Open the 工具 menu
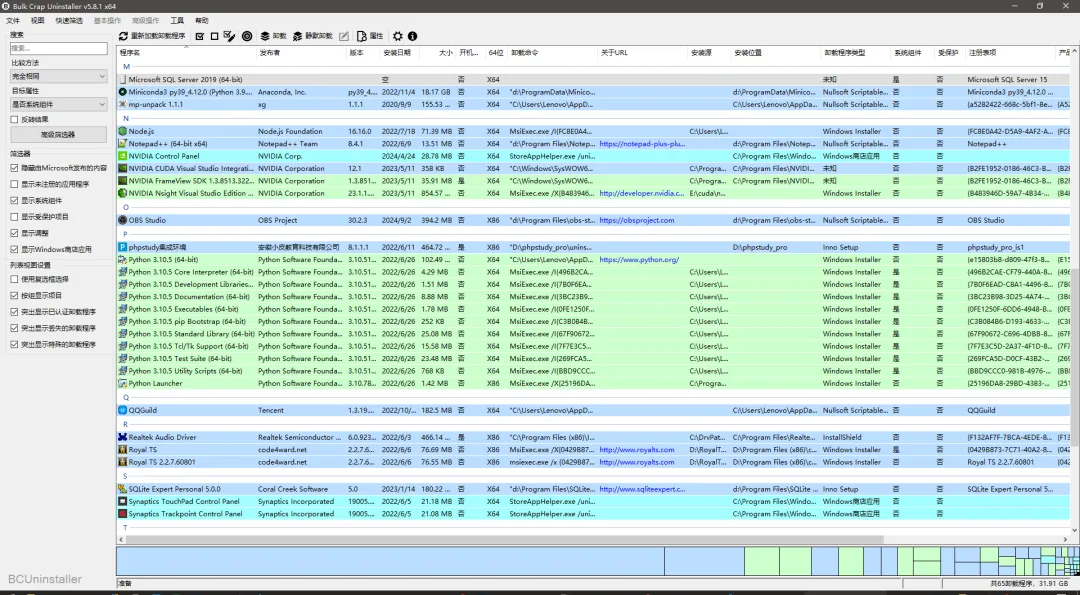 point(177,21)
